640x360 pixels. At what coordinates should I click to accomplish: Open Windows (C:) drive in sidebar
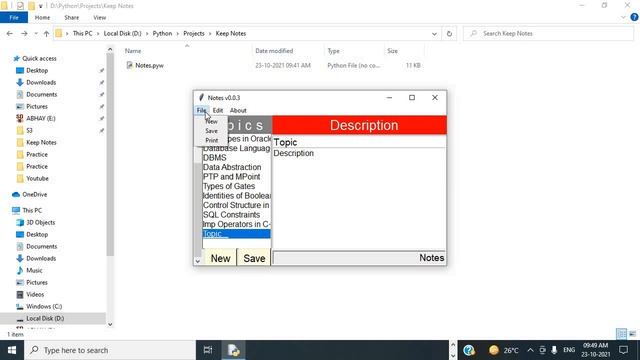pyautogui.click(x=44, y=306)
